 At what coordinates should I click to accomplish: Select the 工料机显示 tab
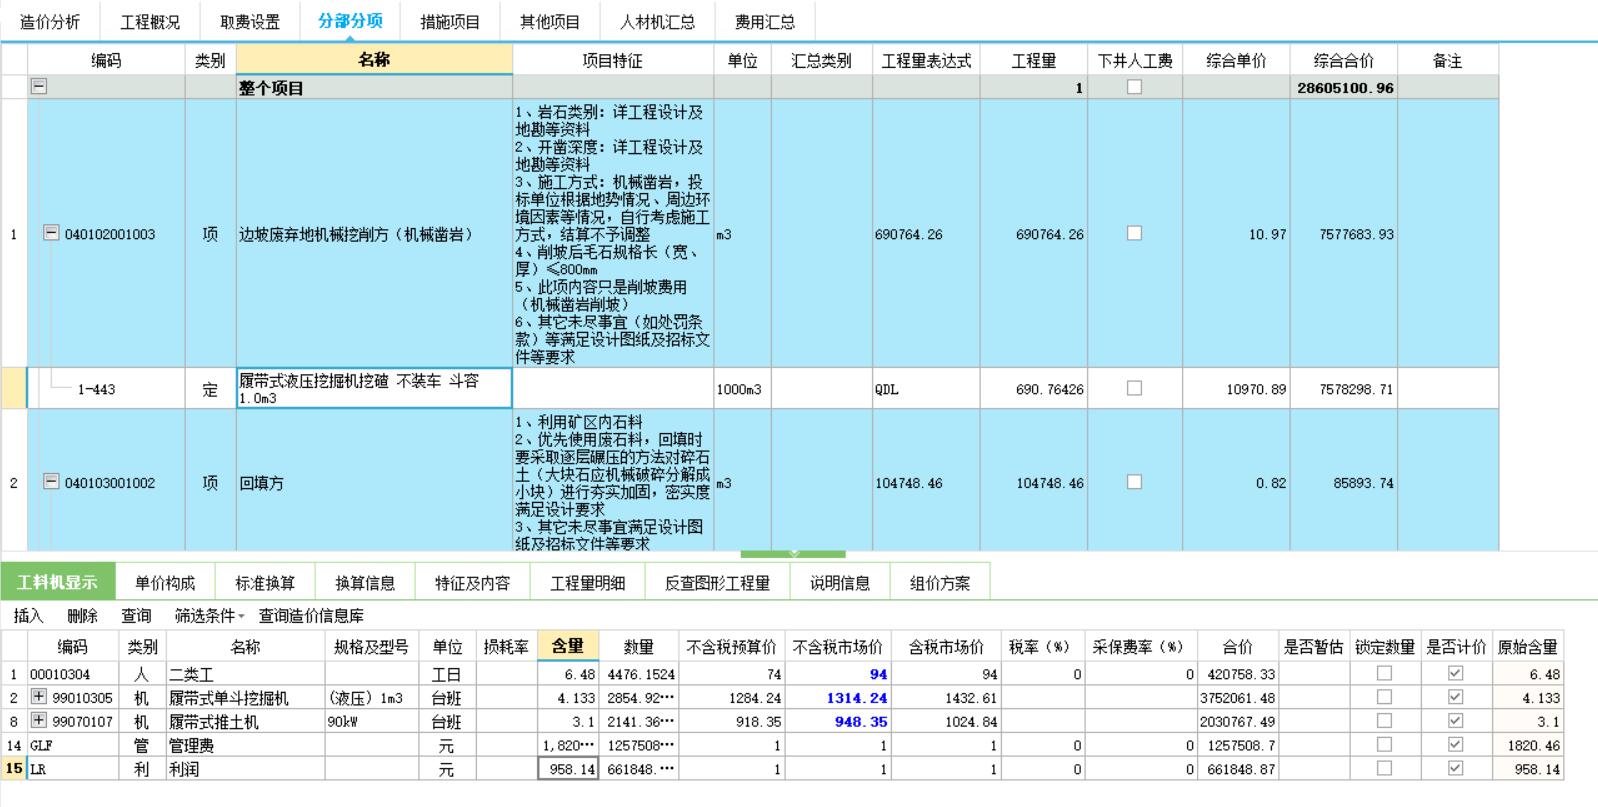click(x=58, y=582)
